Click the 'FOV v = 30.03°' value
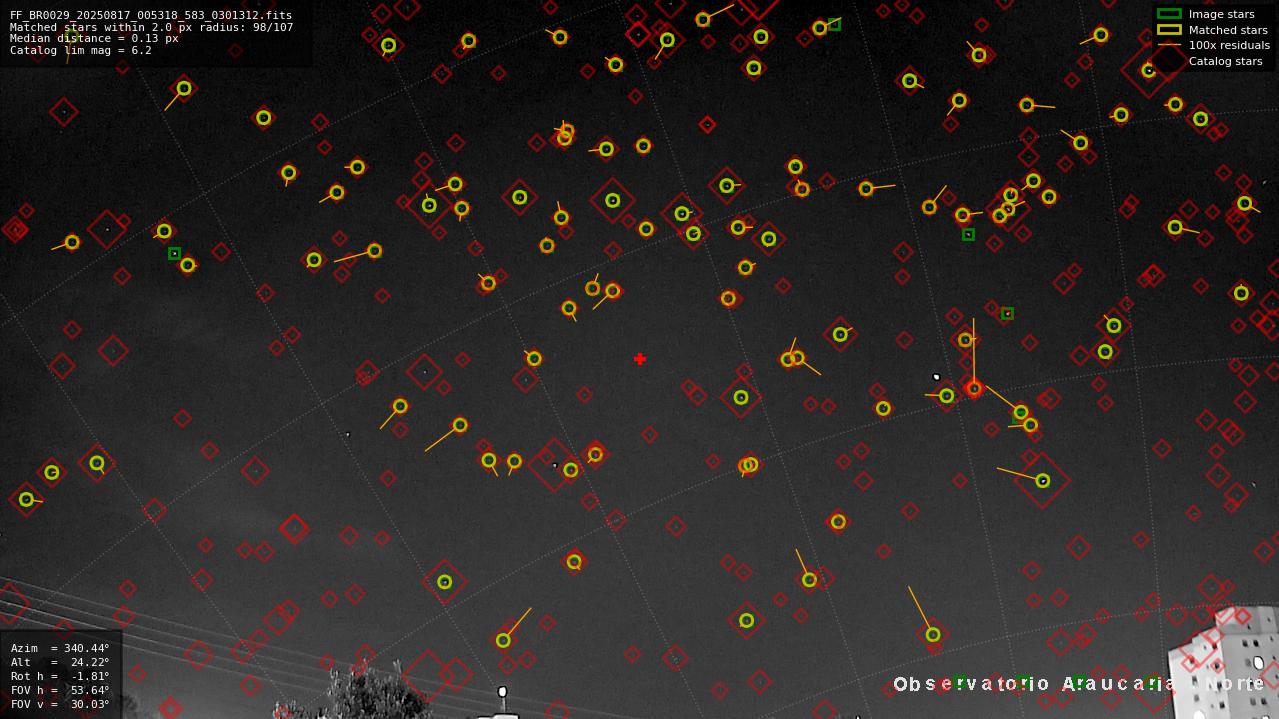 point(60,704)
